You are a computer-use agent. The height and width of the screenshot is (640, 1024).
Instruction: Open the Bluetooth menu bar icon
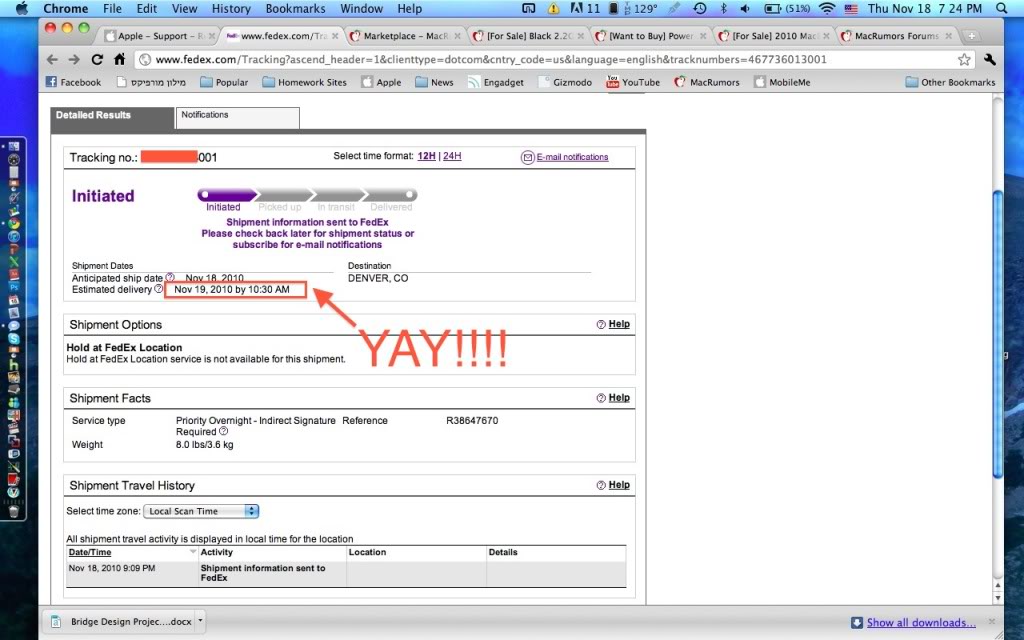[x=723, y=8]
